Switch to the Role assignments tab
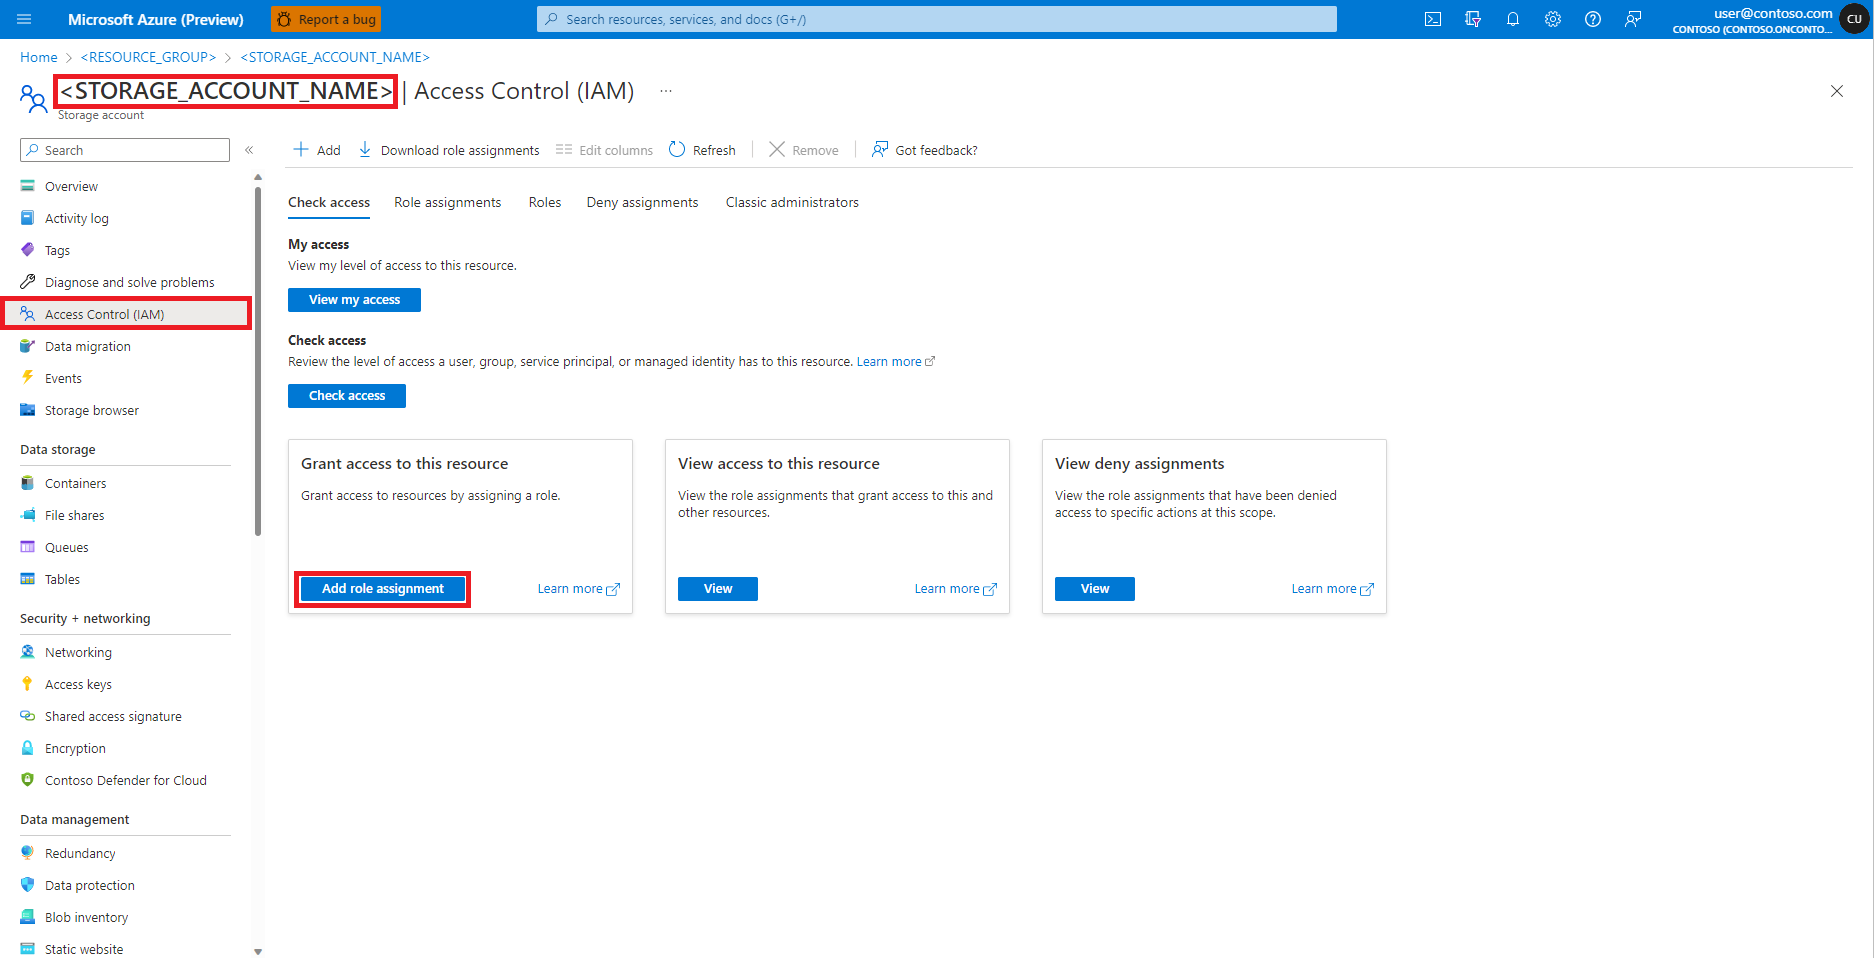Screen dimensions: 1874x958 (x=447, y=202)
